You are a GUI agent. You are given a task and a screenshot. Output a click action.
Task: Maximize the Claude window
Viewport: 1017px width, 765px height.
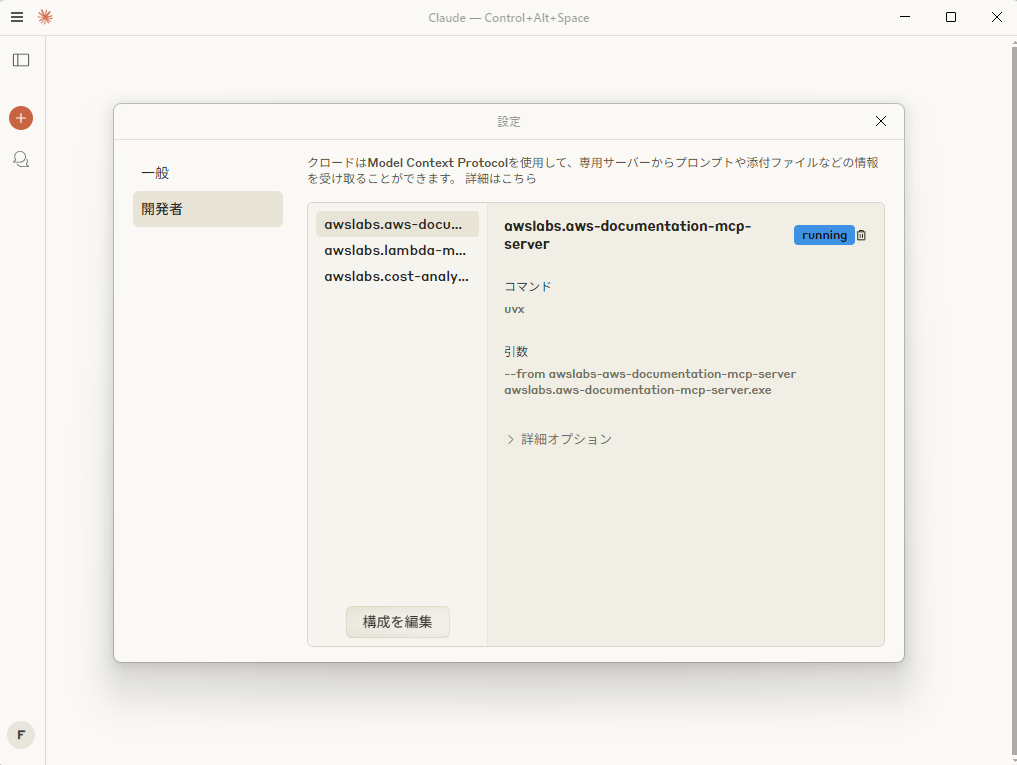coord(951,18)
